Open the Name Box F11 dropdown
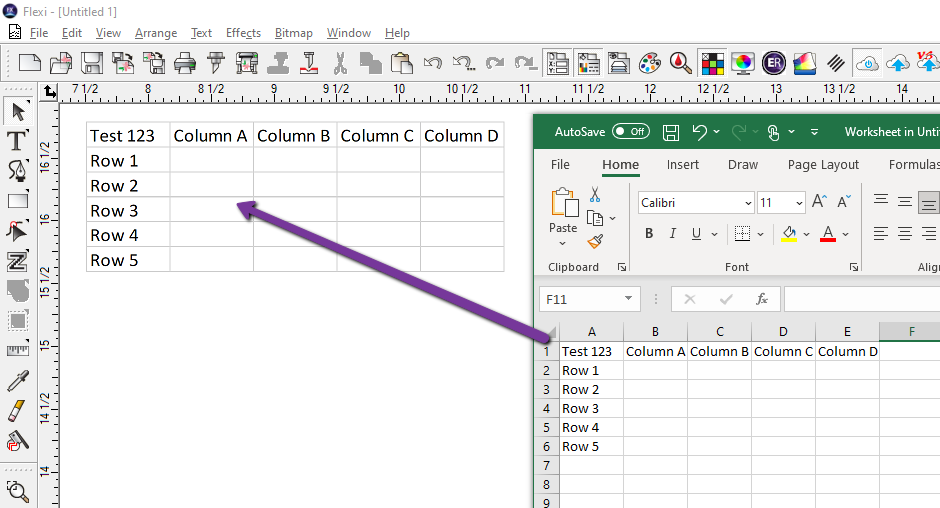The height and width of the screenshot is (508, 940). coord(628,299)
